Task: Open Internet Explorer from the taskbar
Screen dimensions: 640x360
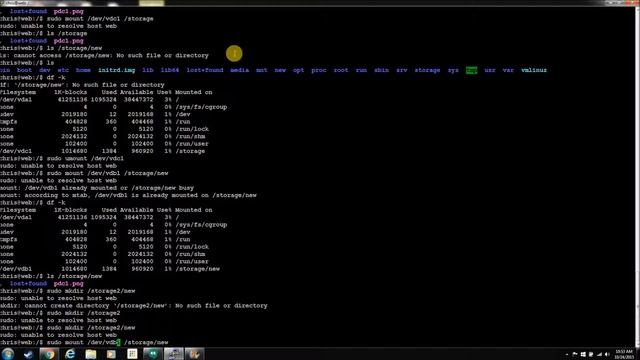Action: pos(70,354)
